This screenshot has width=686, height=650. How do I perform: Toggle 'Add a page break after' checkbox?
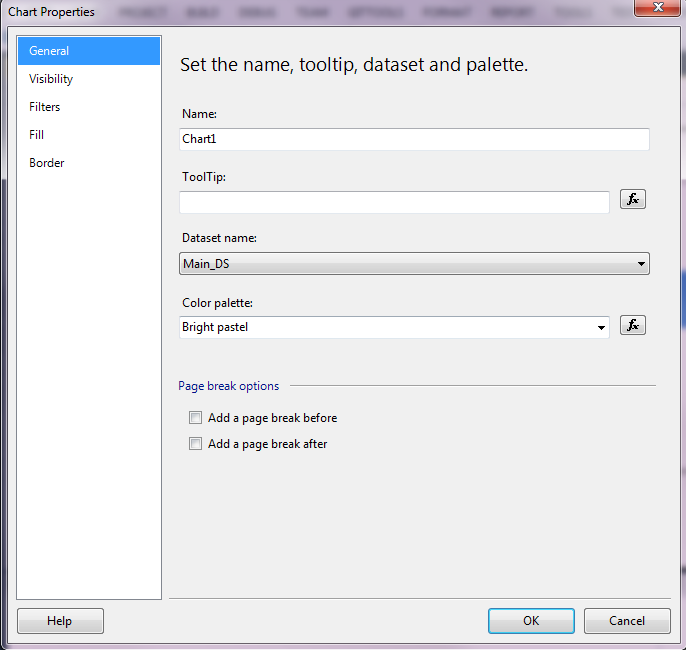coord(196,444)
